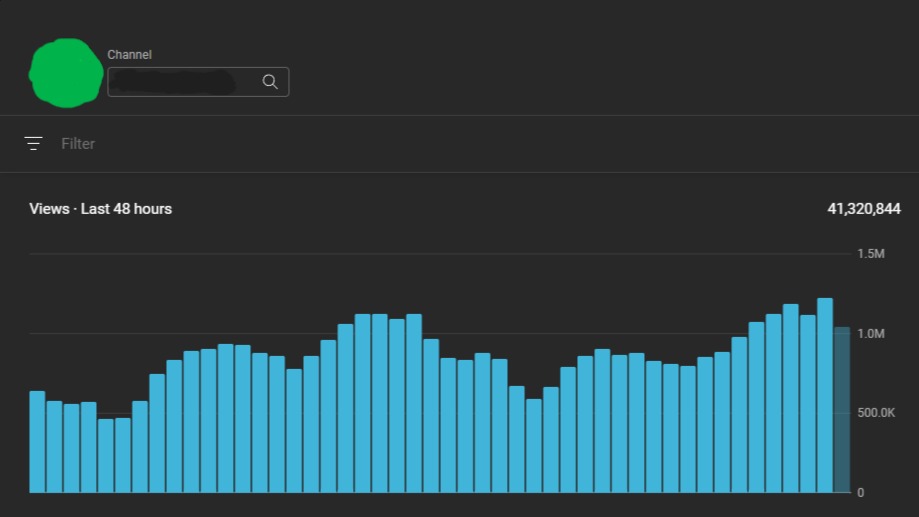Click the Channel label above search box

click(x=130, y=55)
